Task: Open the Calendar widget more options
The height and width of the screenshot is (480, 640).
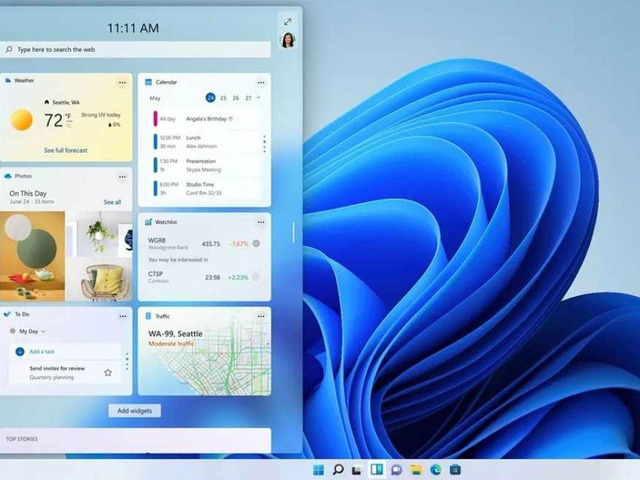Action: click(260, 81)
